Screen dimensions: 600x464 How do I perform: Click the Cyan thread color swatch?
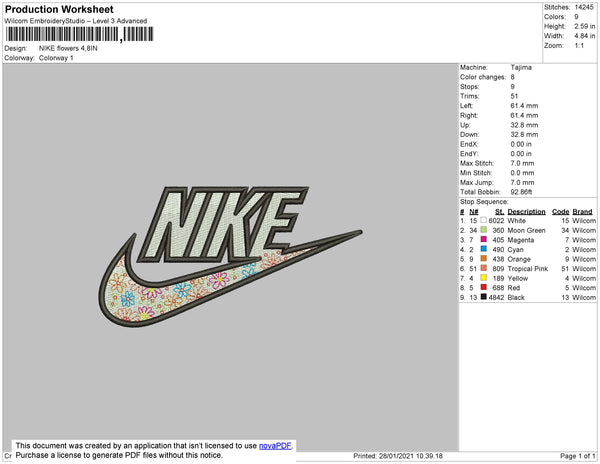(x=484, y=249)
